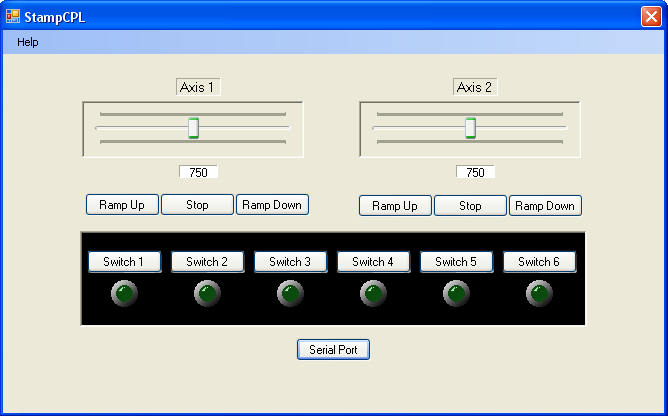668x416 pixels.
Task: Click the LED indicator below Switch 2
Action: 207,294
